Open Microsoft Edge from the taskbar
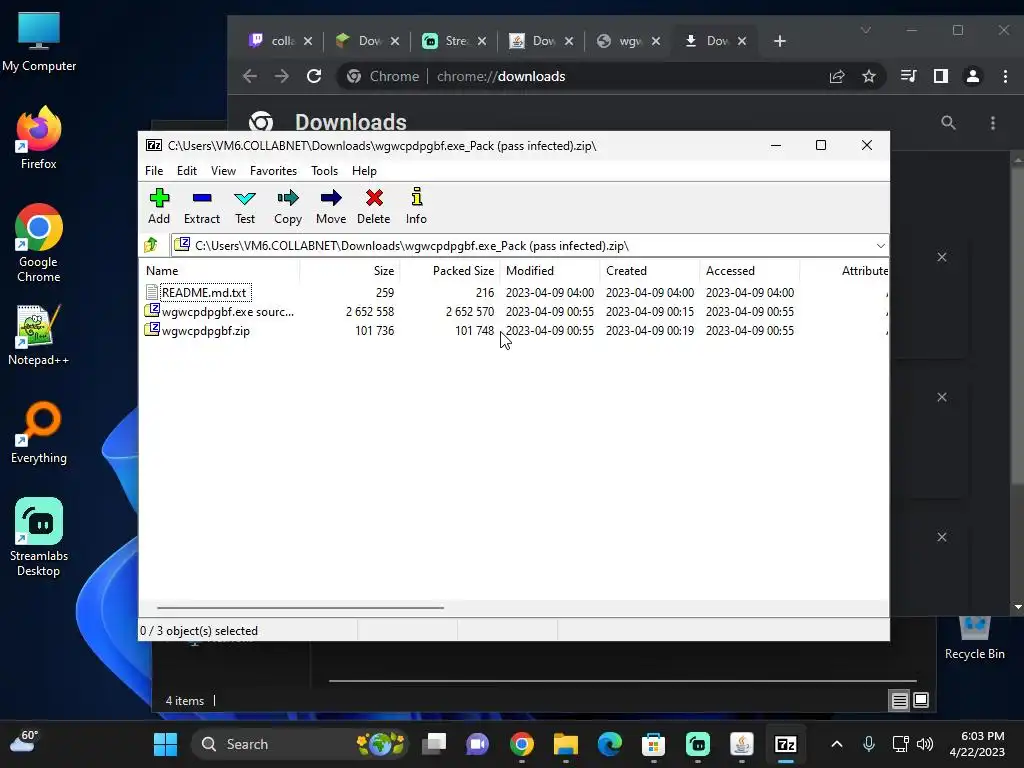Screen dimensions: 1024x768 click(x=609, y=744)
